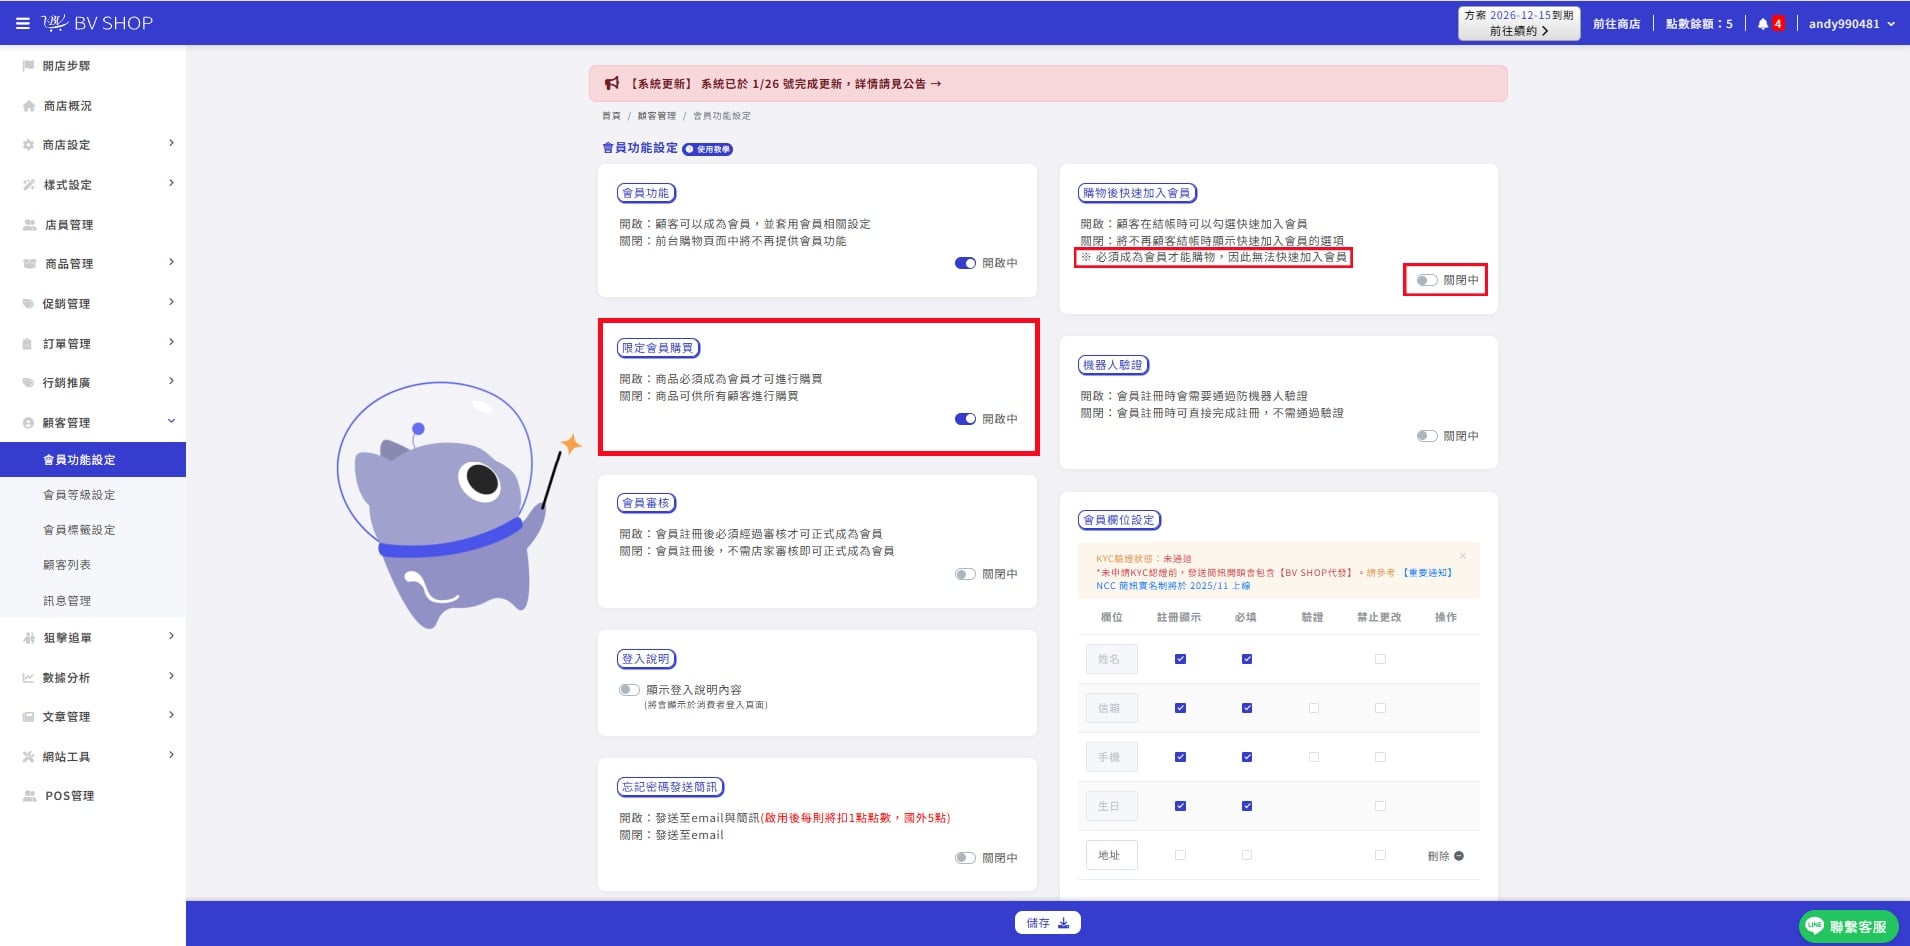Click the 商店概況 home icon
The image size is (1910, 946).
point(29,106)
